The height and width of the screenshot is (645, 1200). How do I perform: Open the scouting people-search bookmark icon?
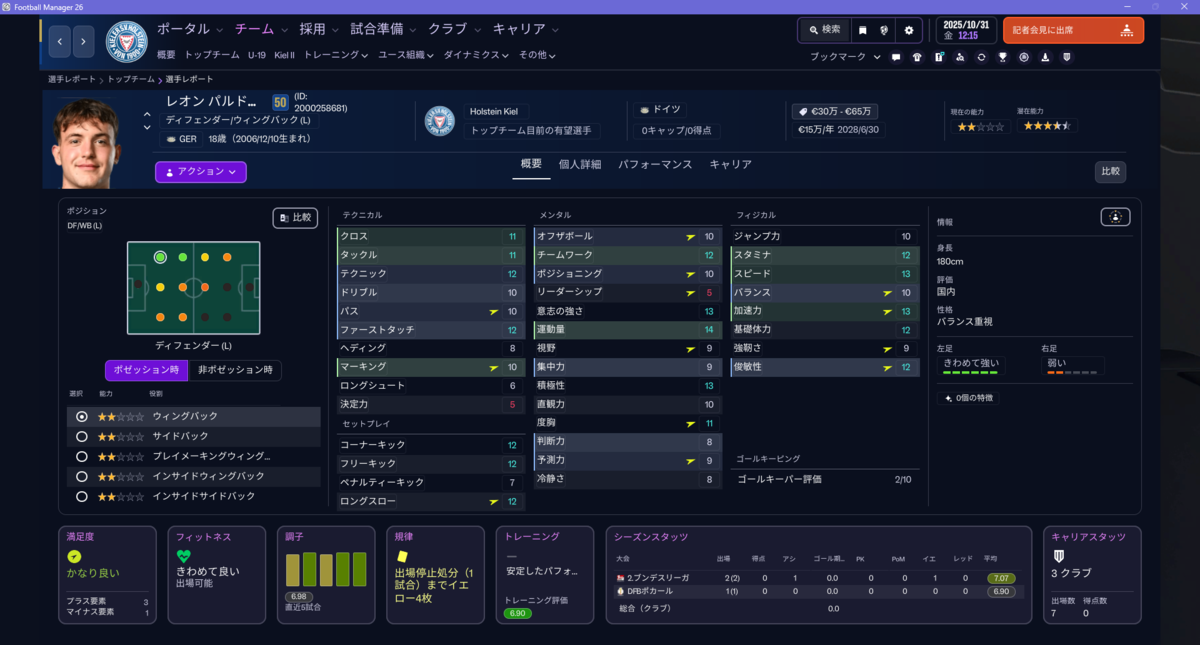pos(960,57)
